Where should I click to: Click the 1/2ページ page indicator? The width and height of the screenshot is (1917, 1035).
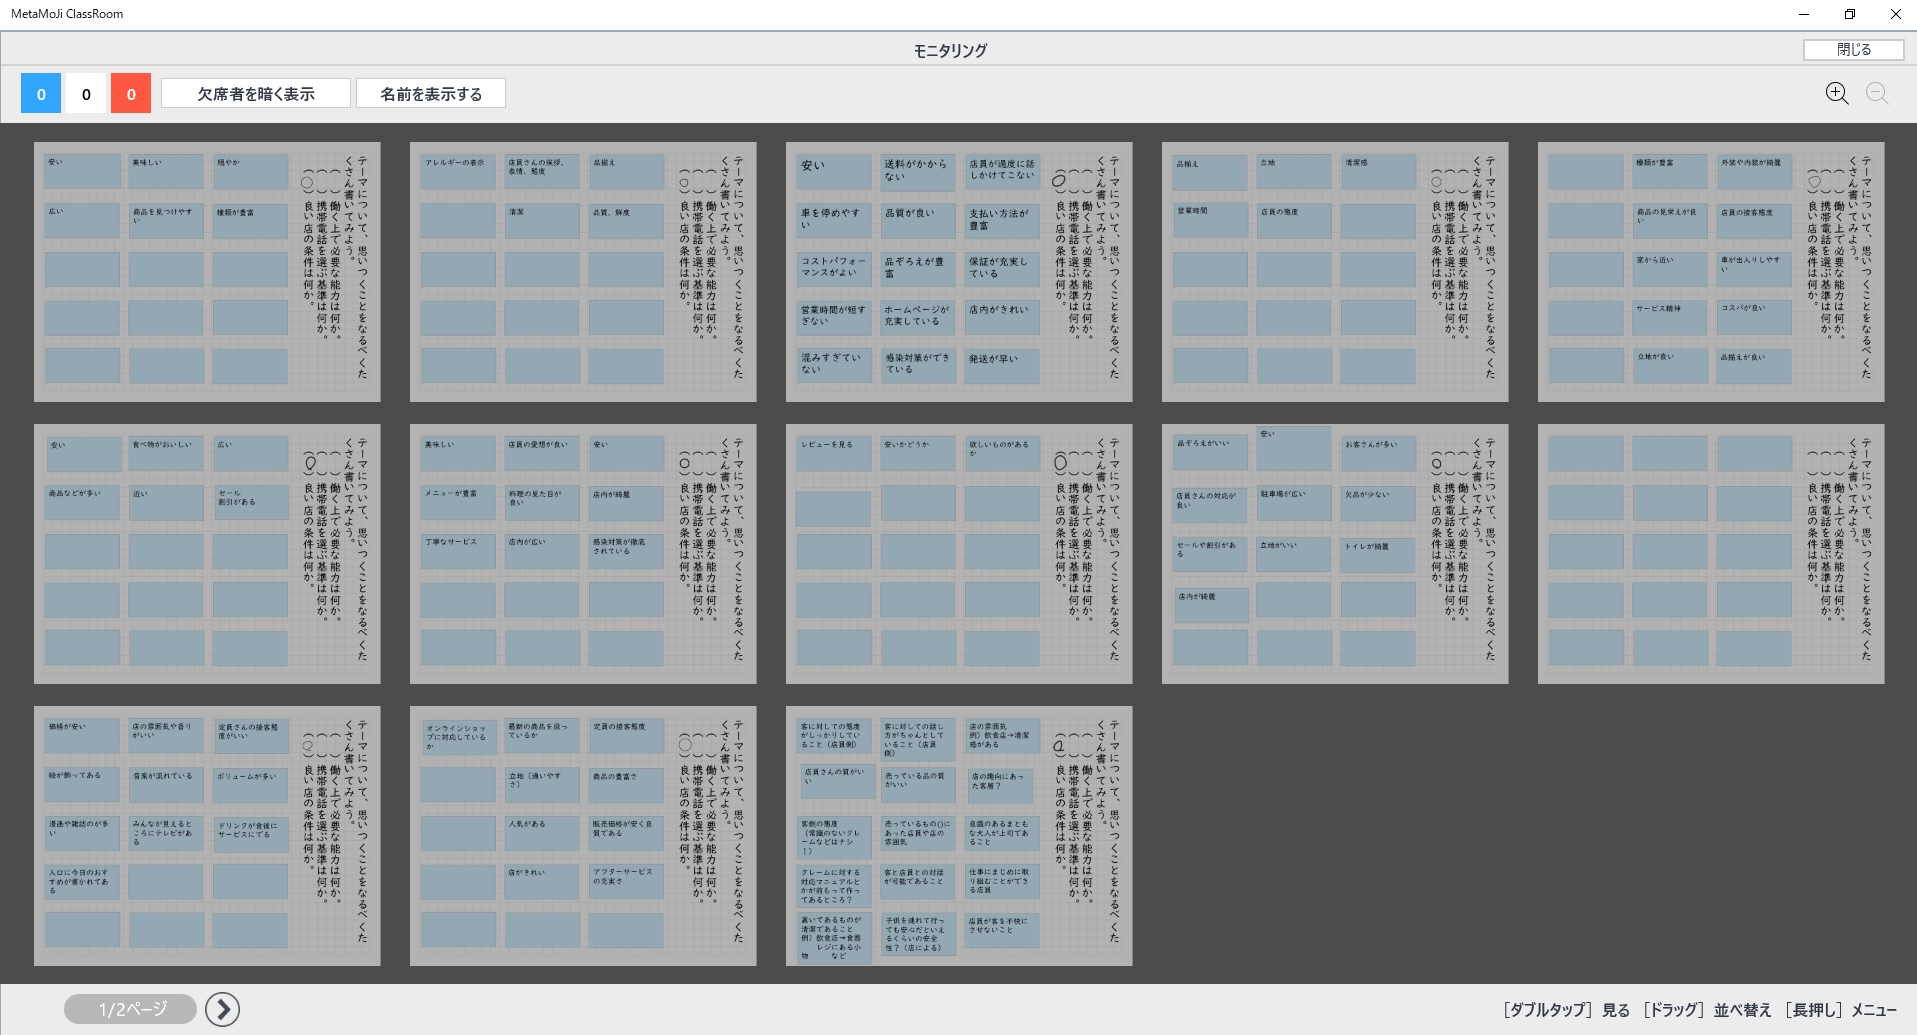tap(131, 1009)
